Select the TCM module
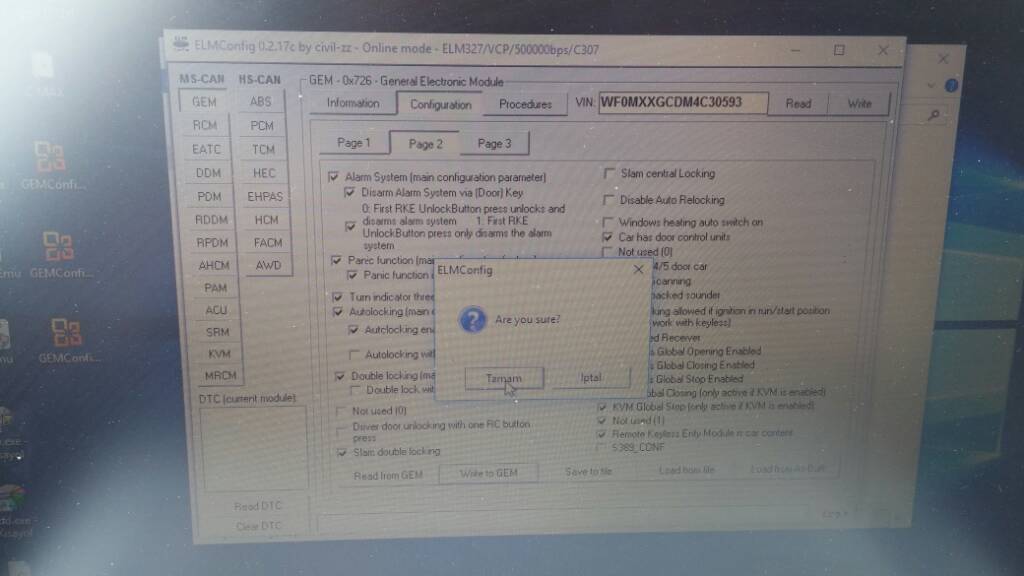 pyautogui.click(x=263, y=150)
